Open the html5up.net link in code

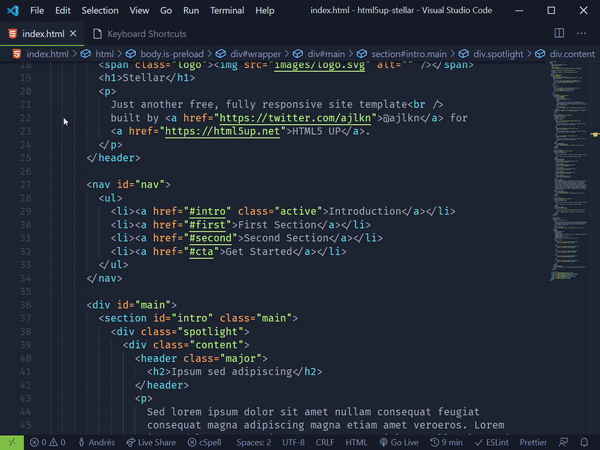coord(222,131)
